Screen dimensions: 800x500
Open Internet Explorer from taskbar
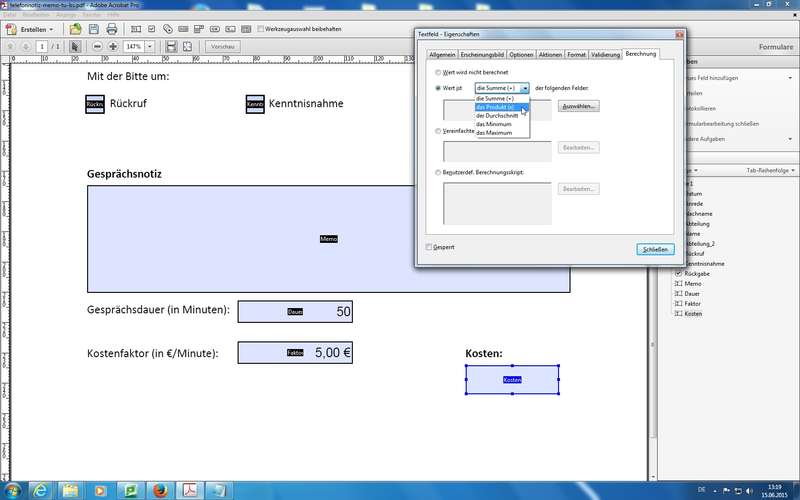[x=41, y=491]
